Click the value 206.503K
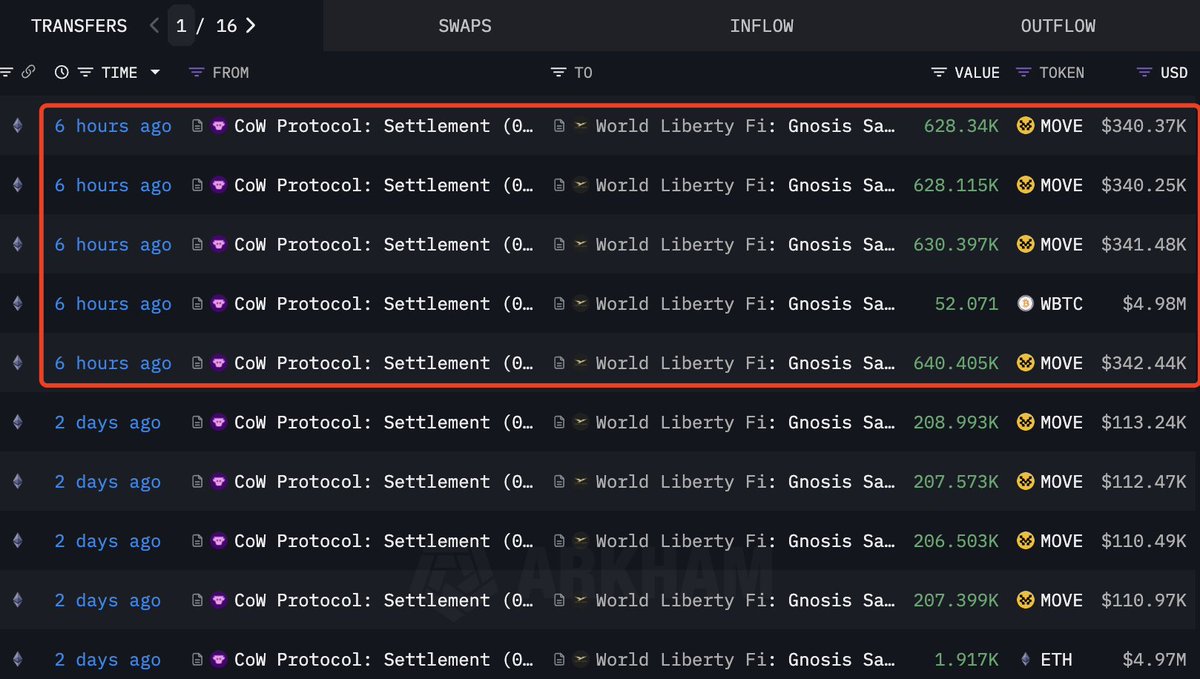Image resolution: width=1200 pixels, height=679 pixels. (x=956, y=542)
